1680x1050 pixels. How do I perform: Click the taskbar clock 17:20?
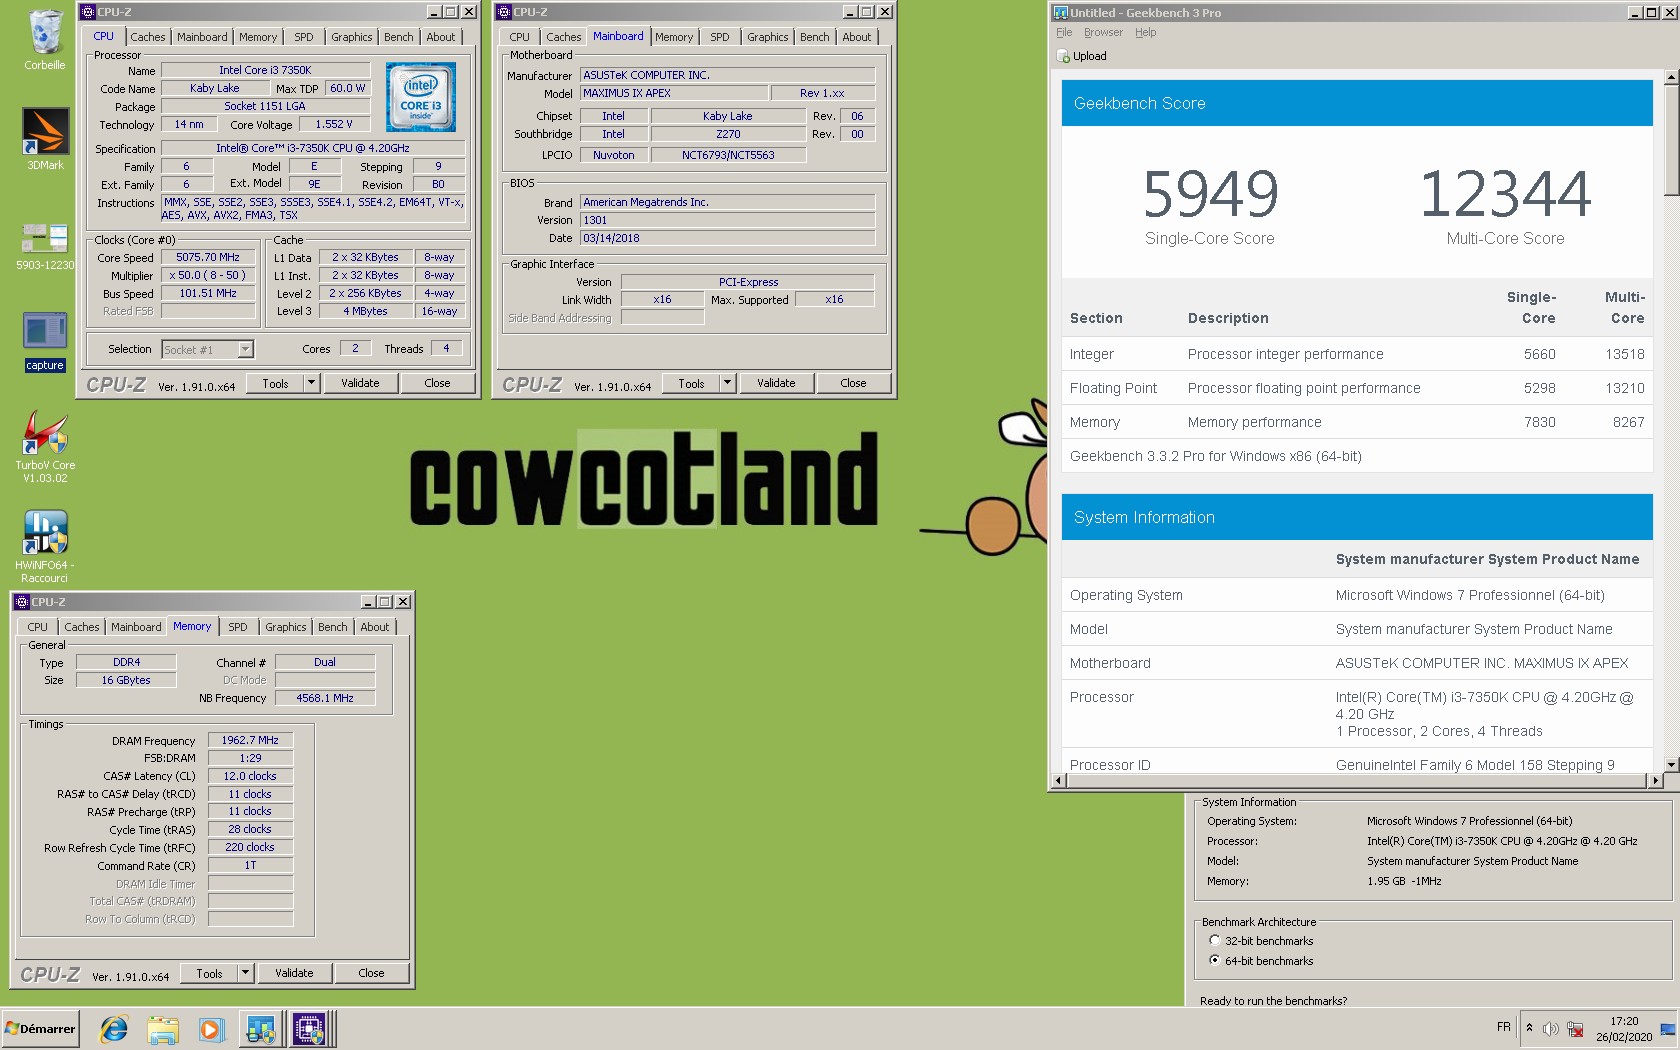[1624, 1021]
